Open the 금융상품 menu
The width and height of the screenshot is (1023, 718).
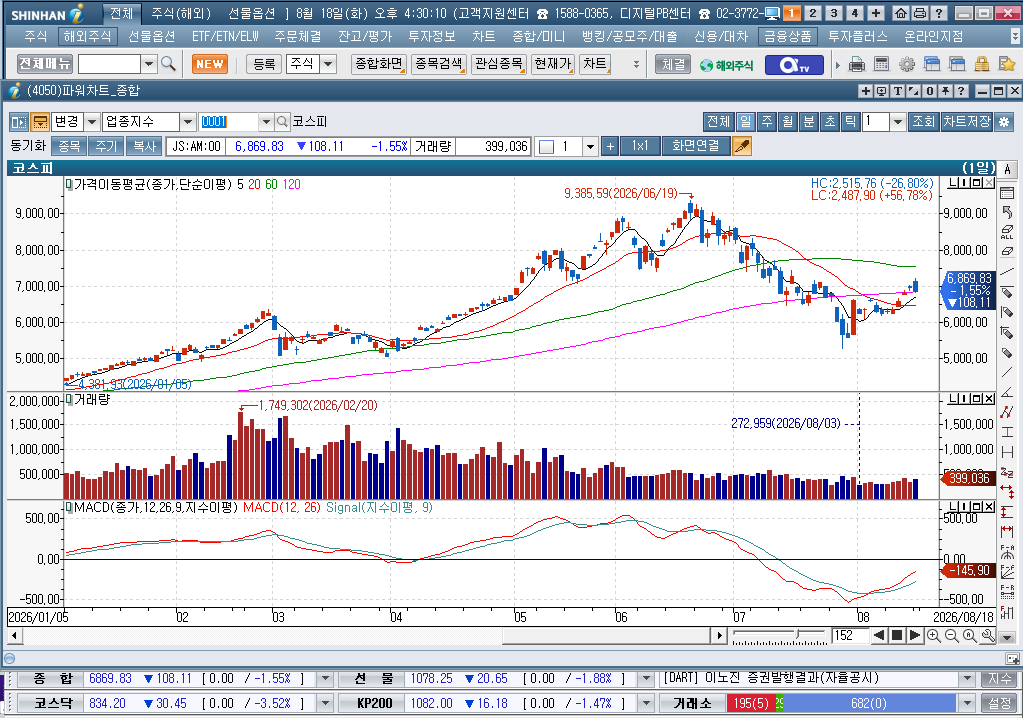(x=787, y=37)
